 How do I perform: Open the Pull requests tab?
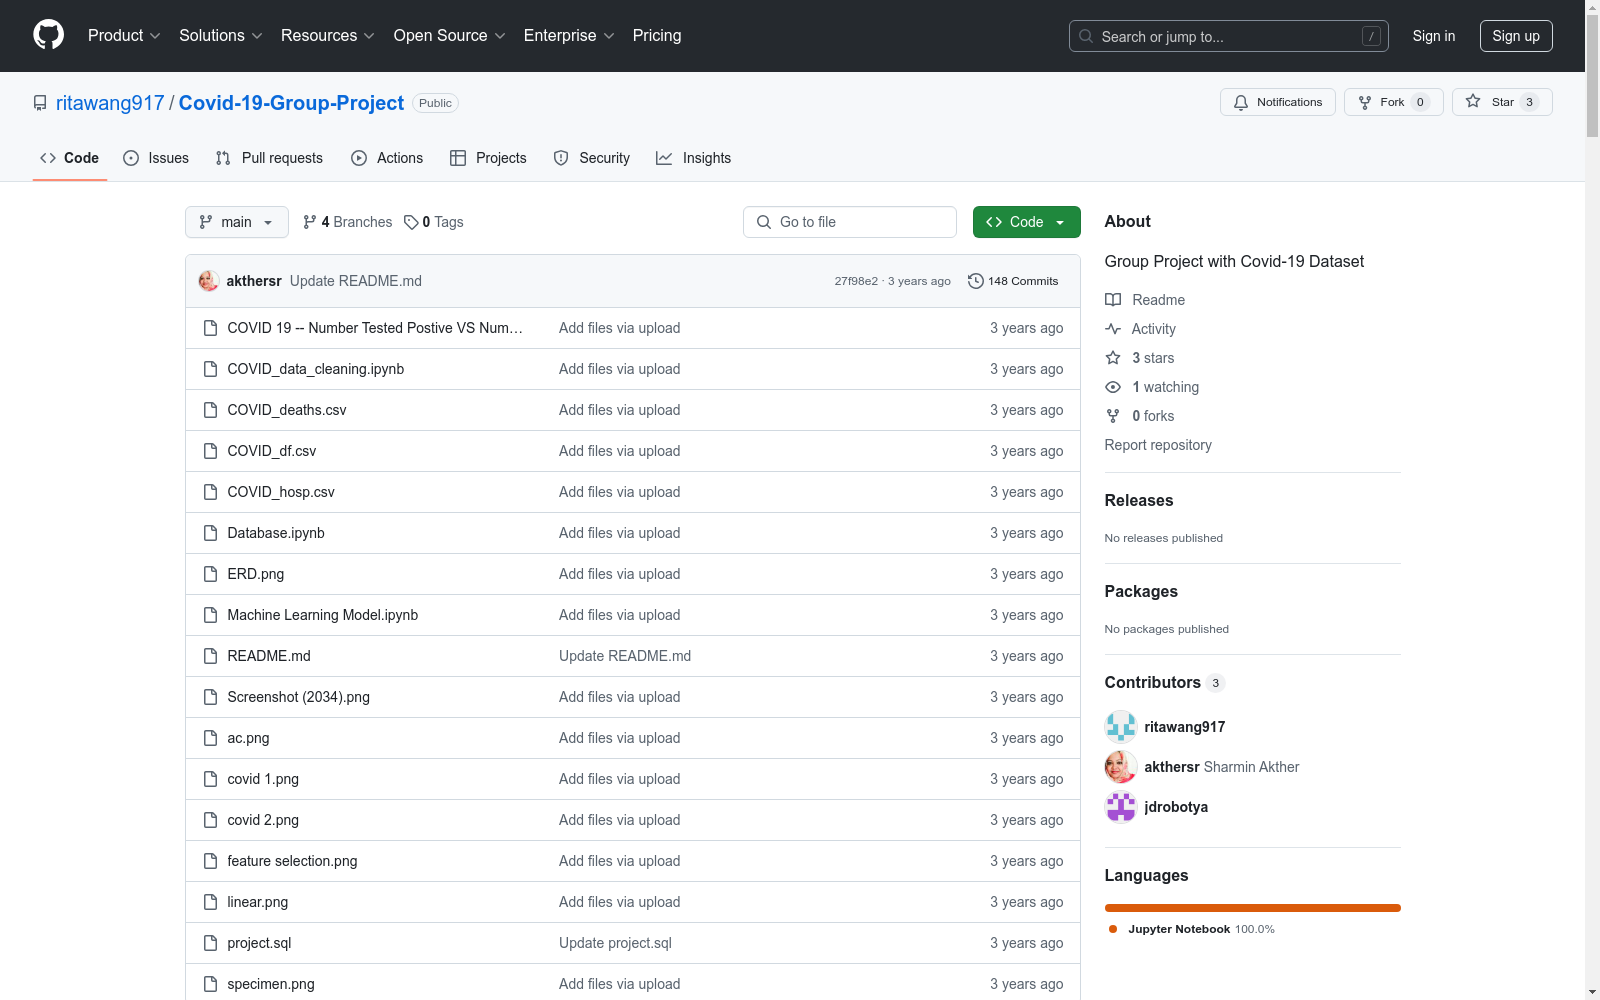pyautogui.click(x=269, y=158)
